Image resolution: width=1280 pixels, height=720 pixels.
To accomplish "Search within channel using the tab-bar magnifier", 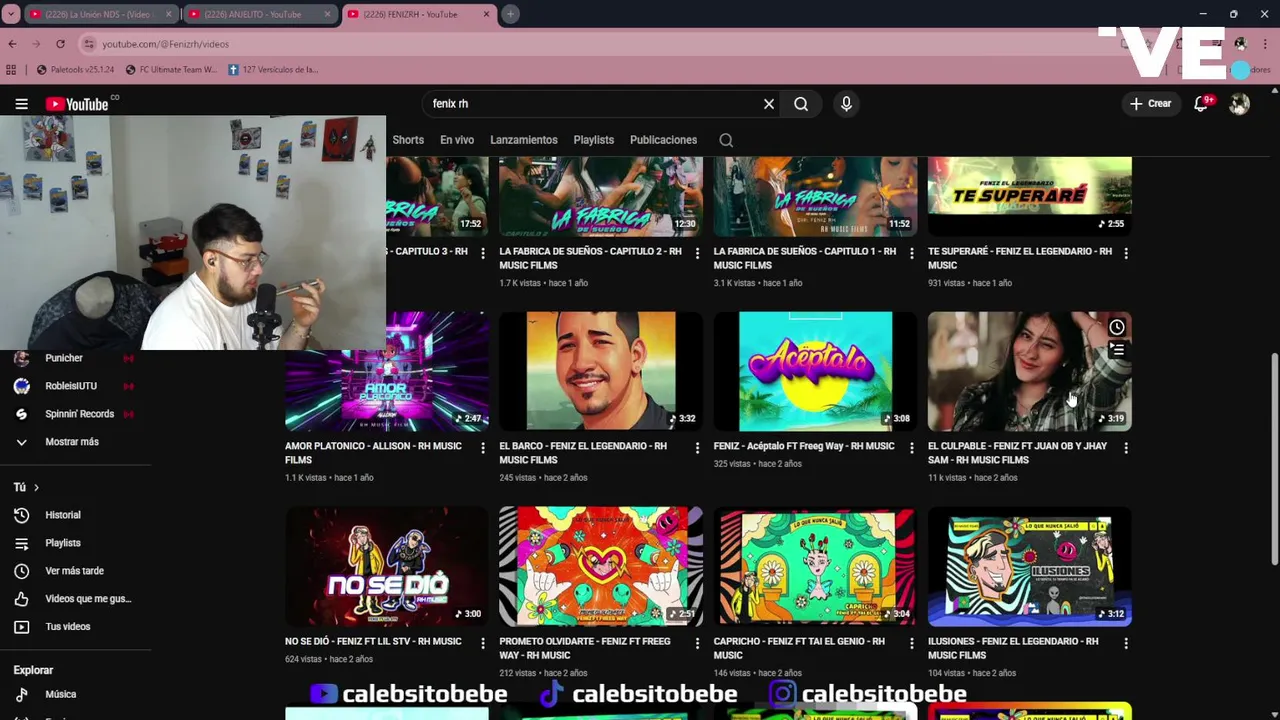I will coord(726,140).
